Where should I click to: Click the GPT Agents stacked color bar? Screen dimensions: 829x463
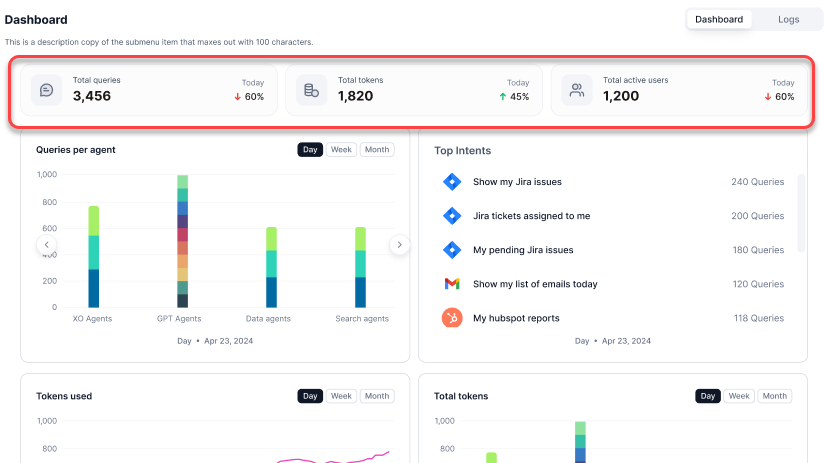click(182, 241)
